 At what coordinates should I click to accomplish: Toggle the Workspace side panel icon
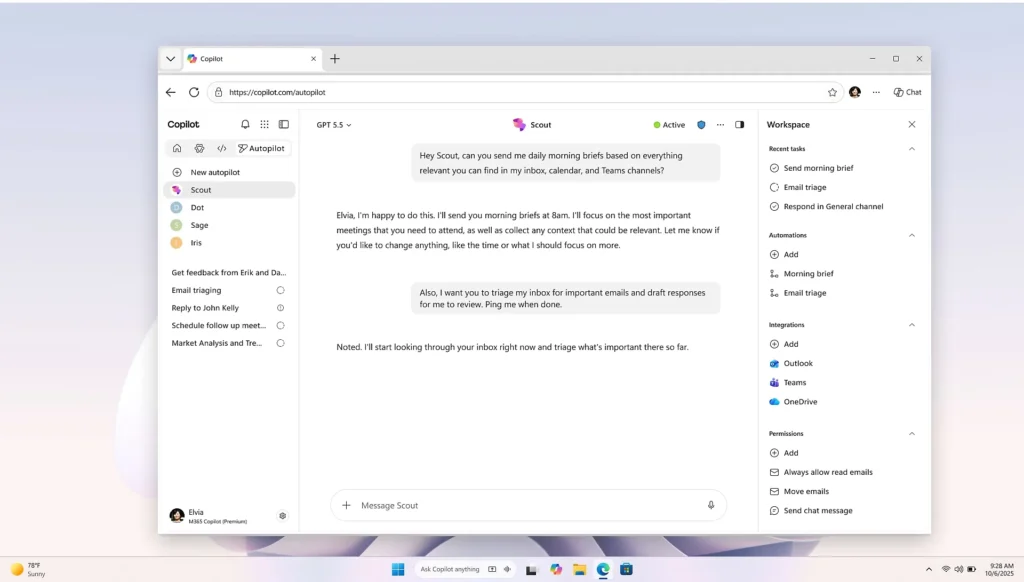739,125
